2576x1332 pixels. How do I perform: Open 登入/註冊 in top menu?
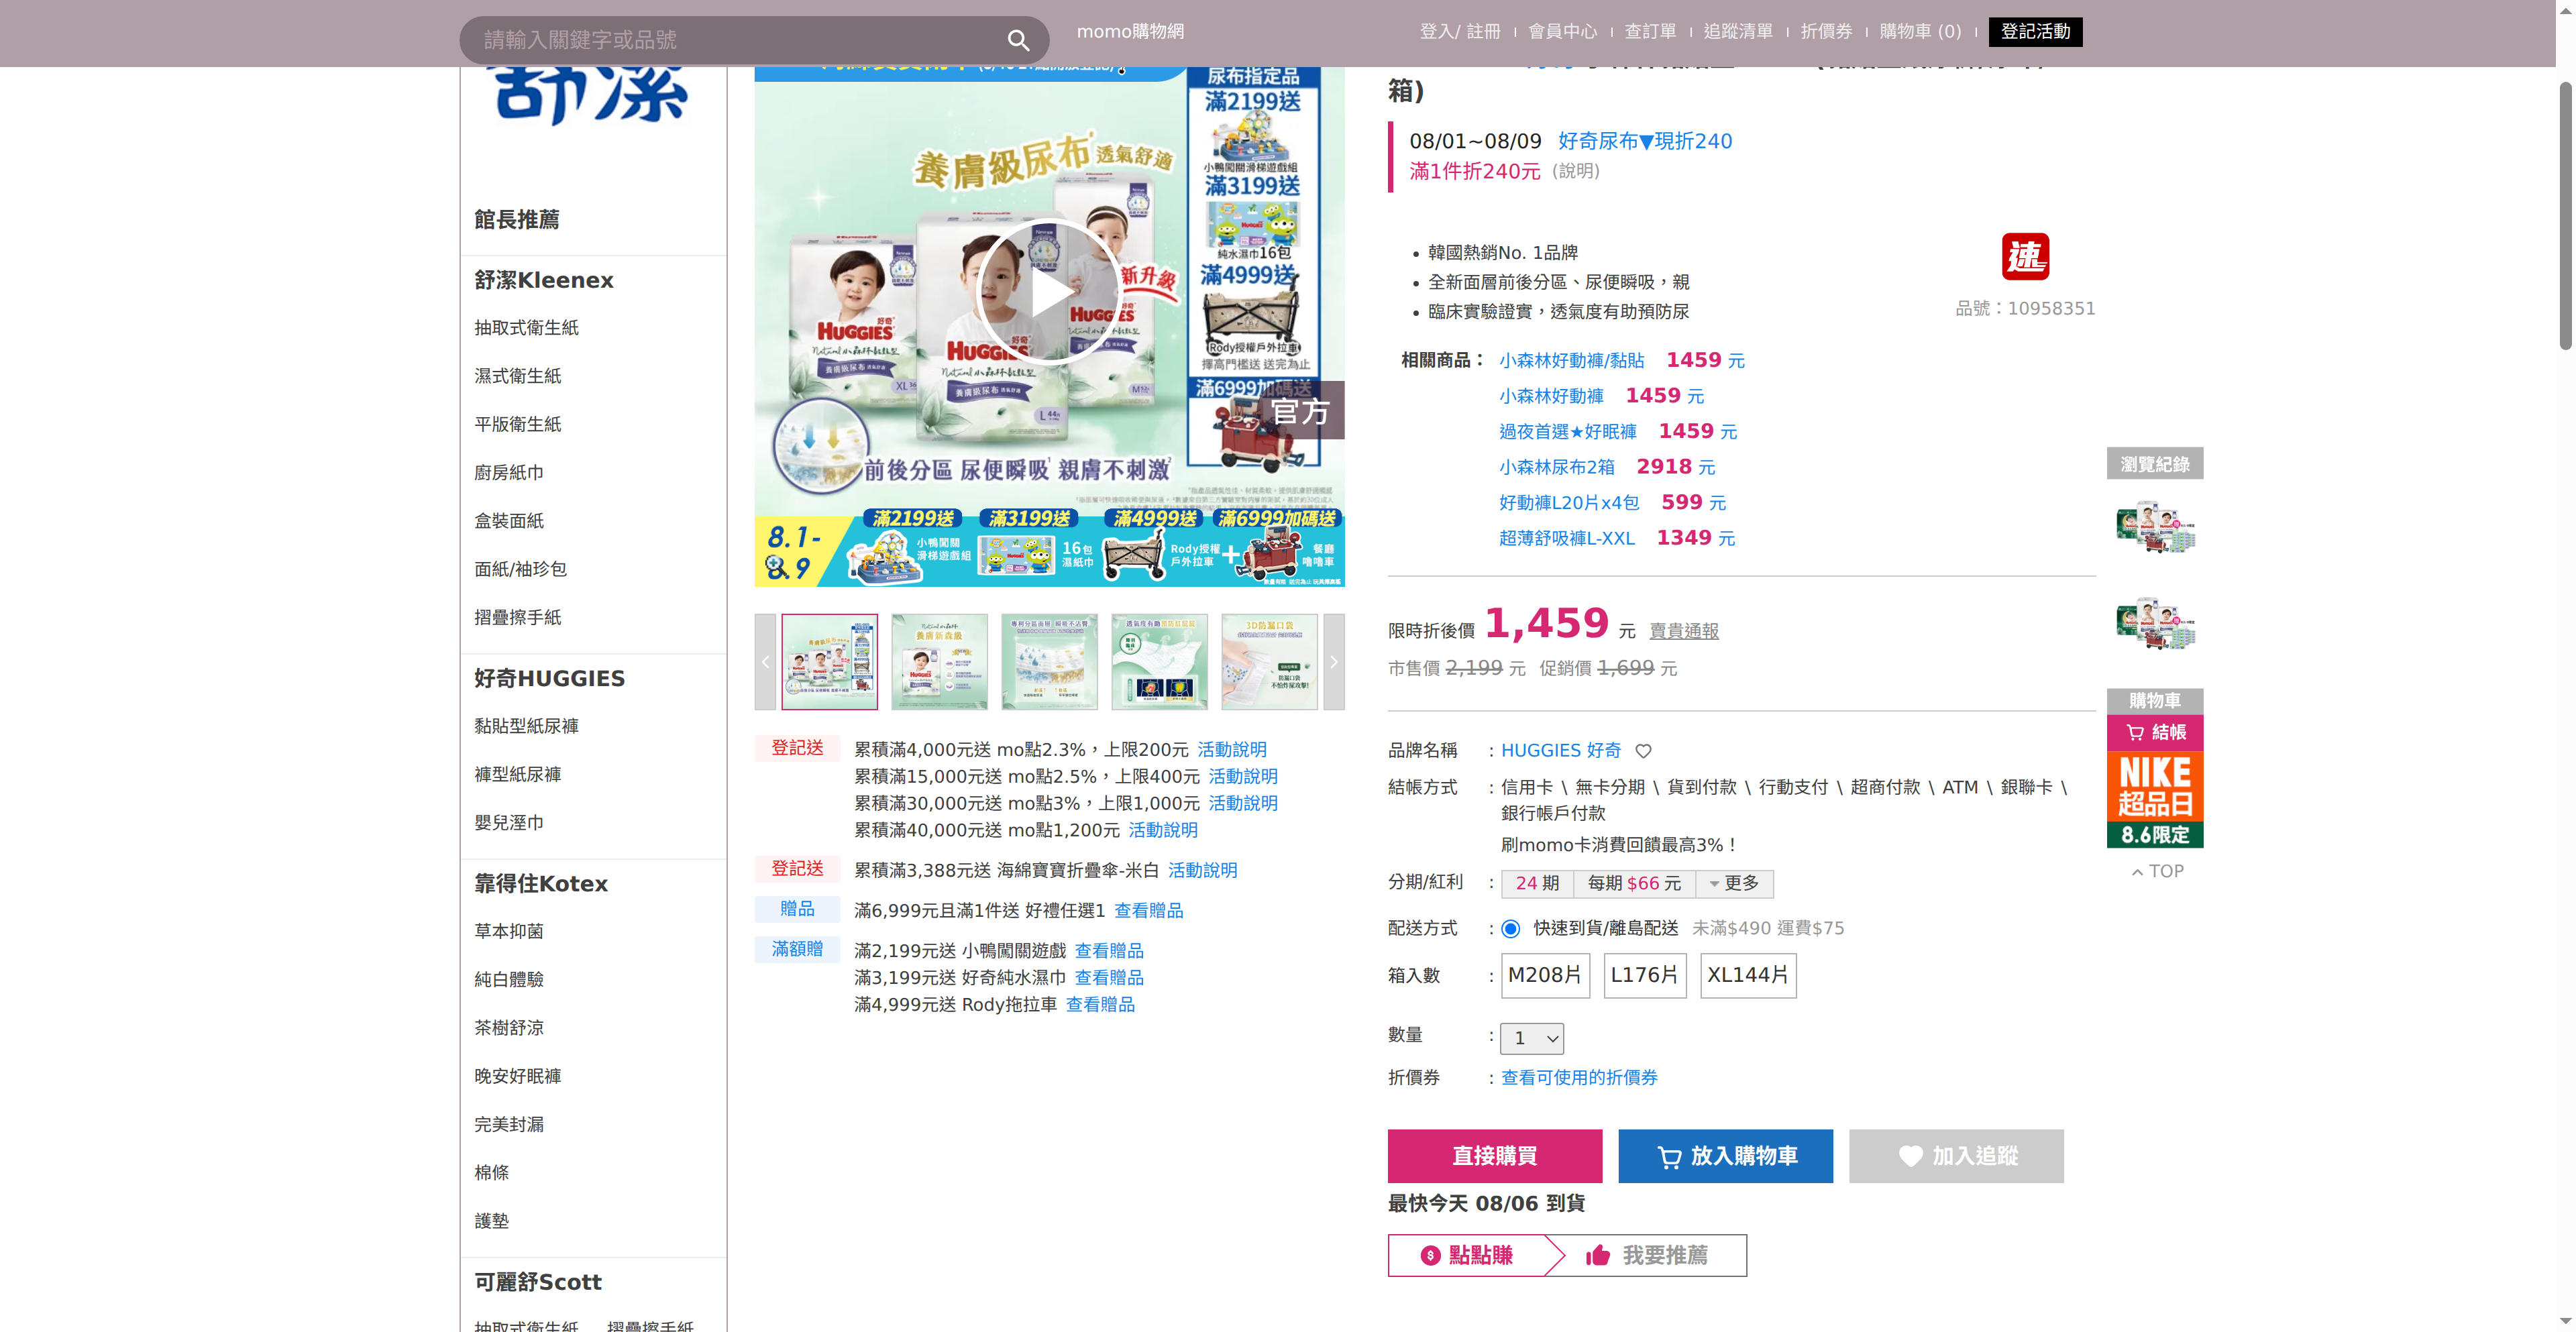tap(1460, 32)
